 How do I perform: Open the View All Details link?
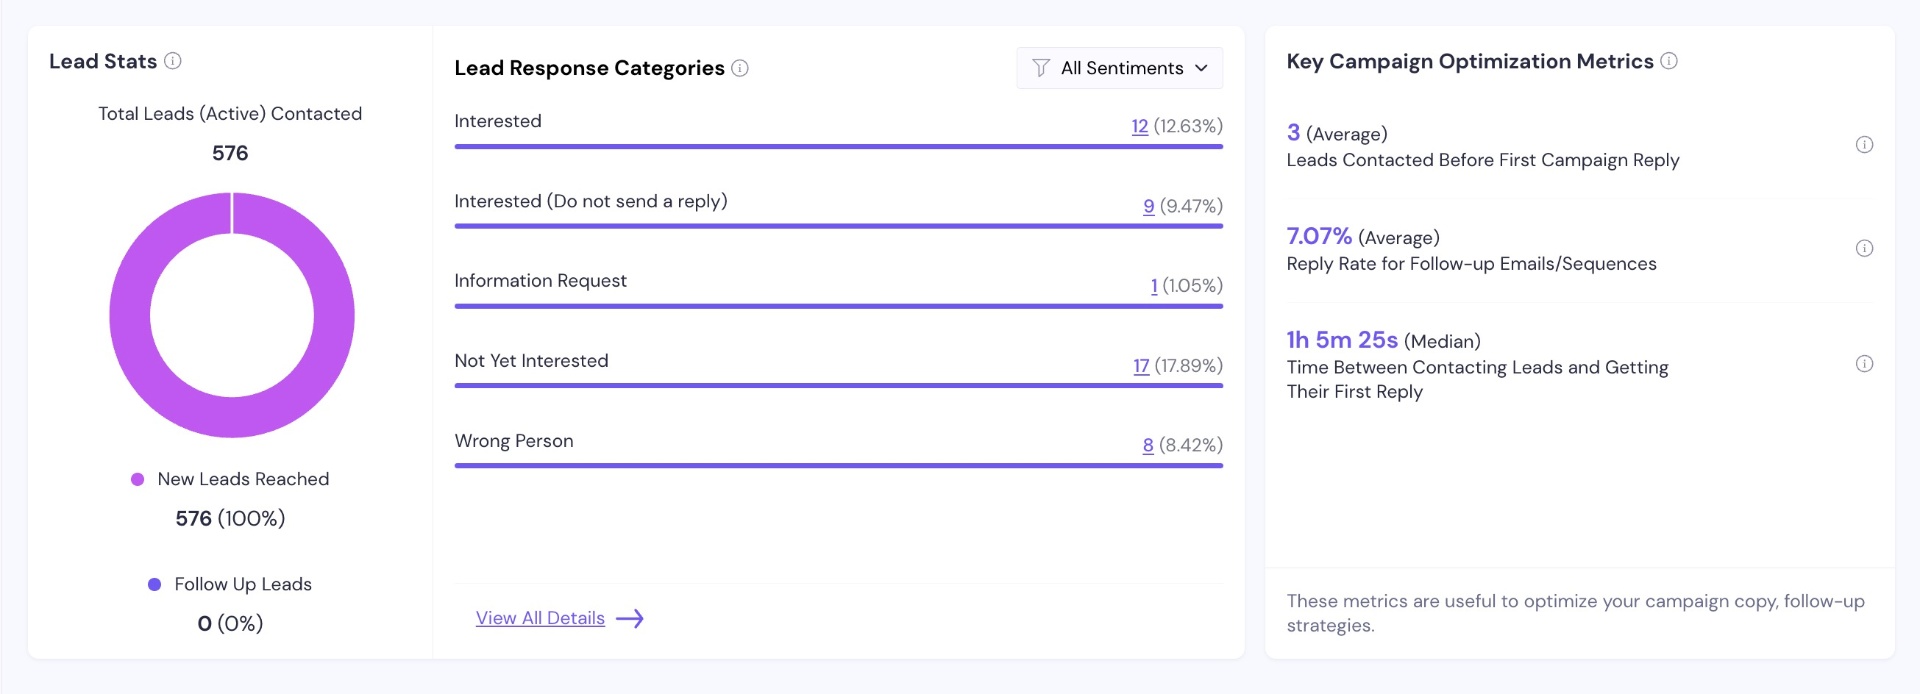click(x=540, y=618)
